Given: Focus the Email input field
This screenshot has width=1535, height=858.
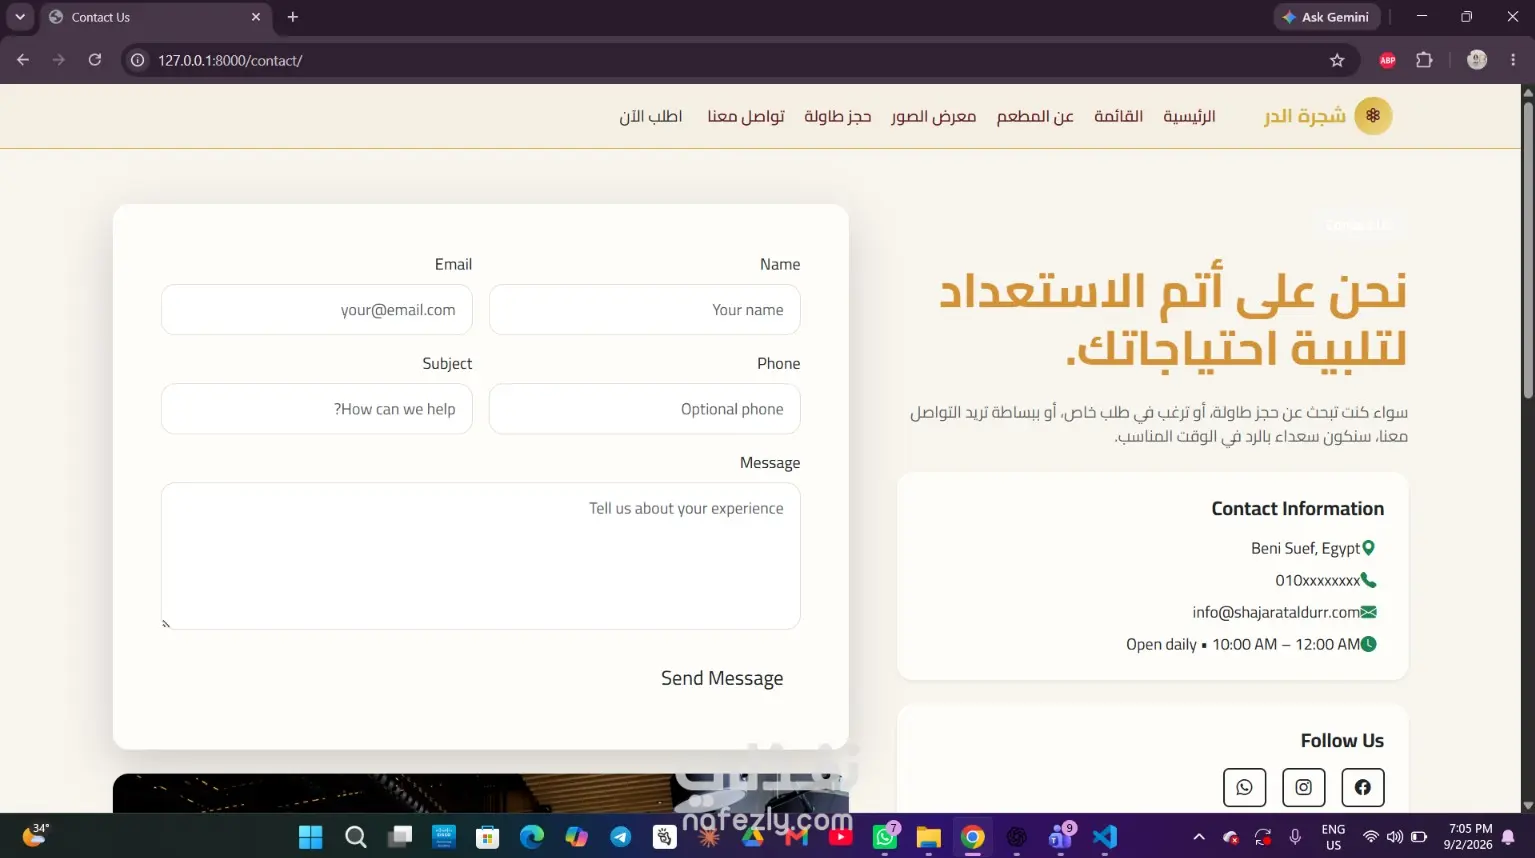Looking at the screenshot, I should tap(317, 310).
